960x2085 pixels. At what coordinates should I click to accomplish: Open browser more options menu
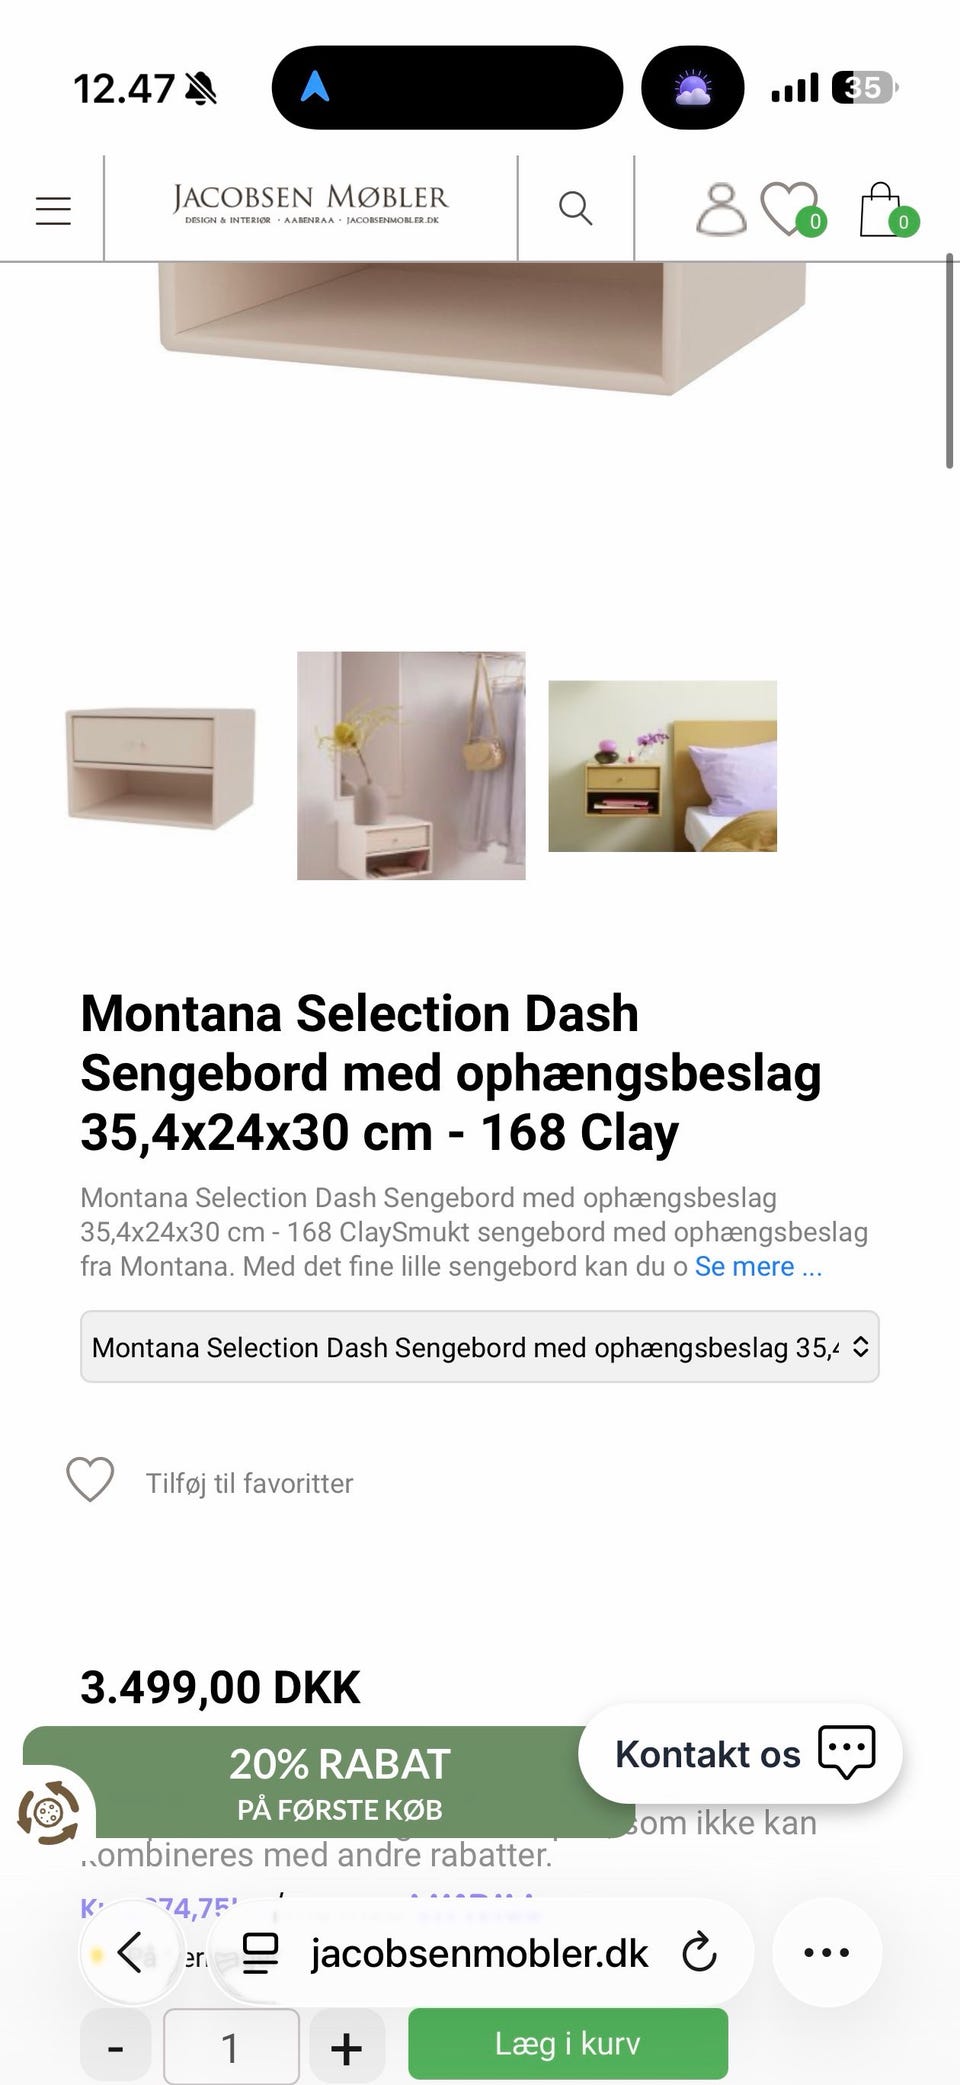[x=827, y=1952]
